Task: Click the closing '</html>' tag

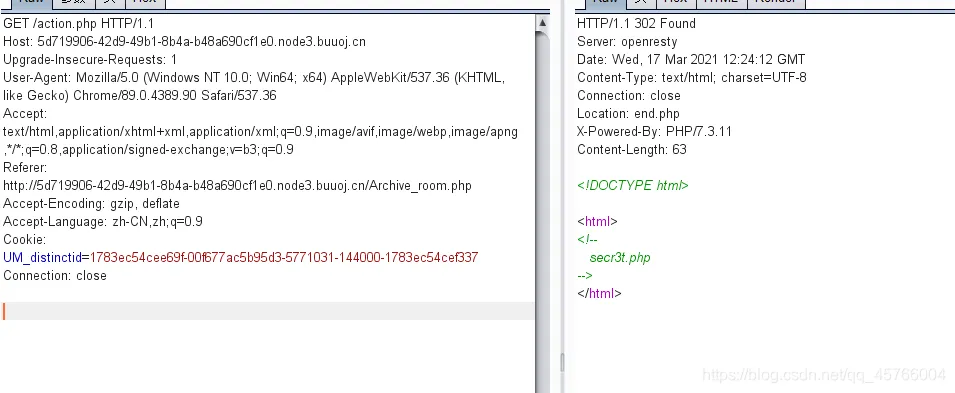Action: tap(599, 294)
